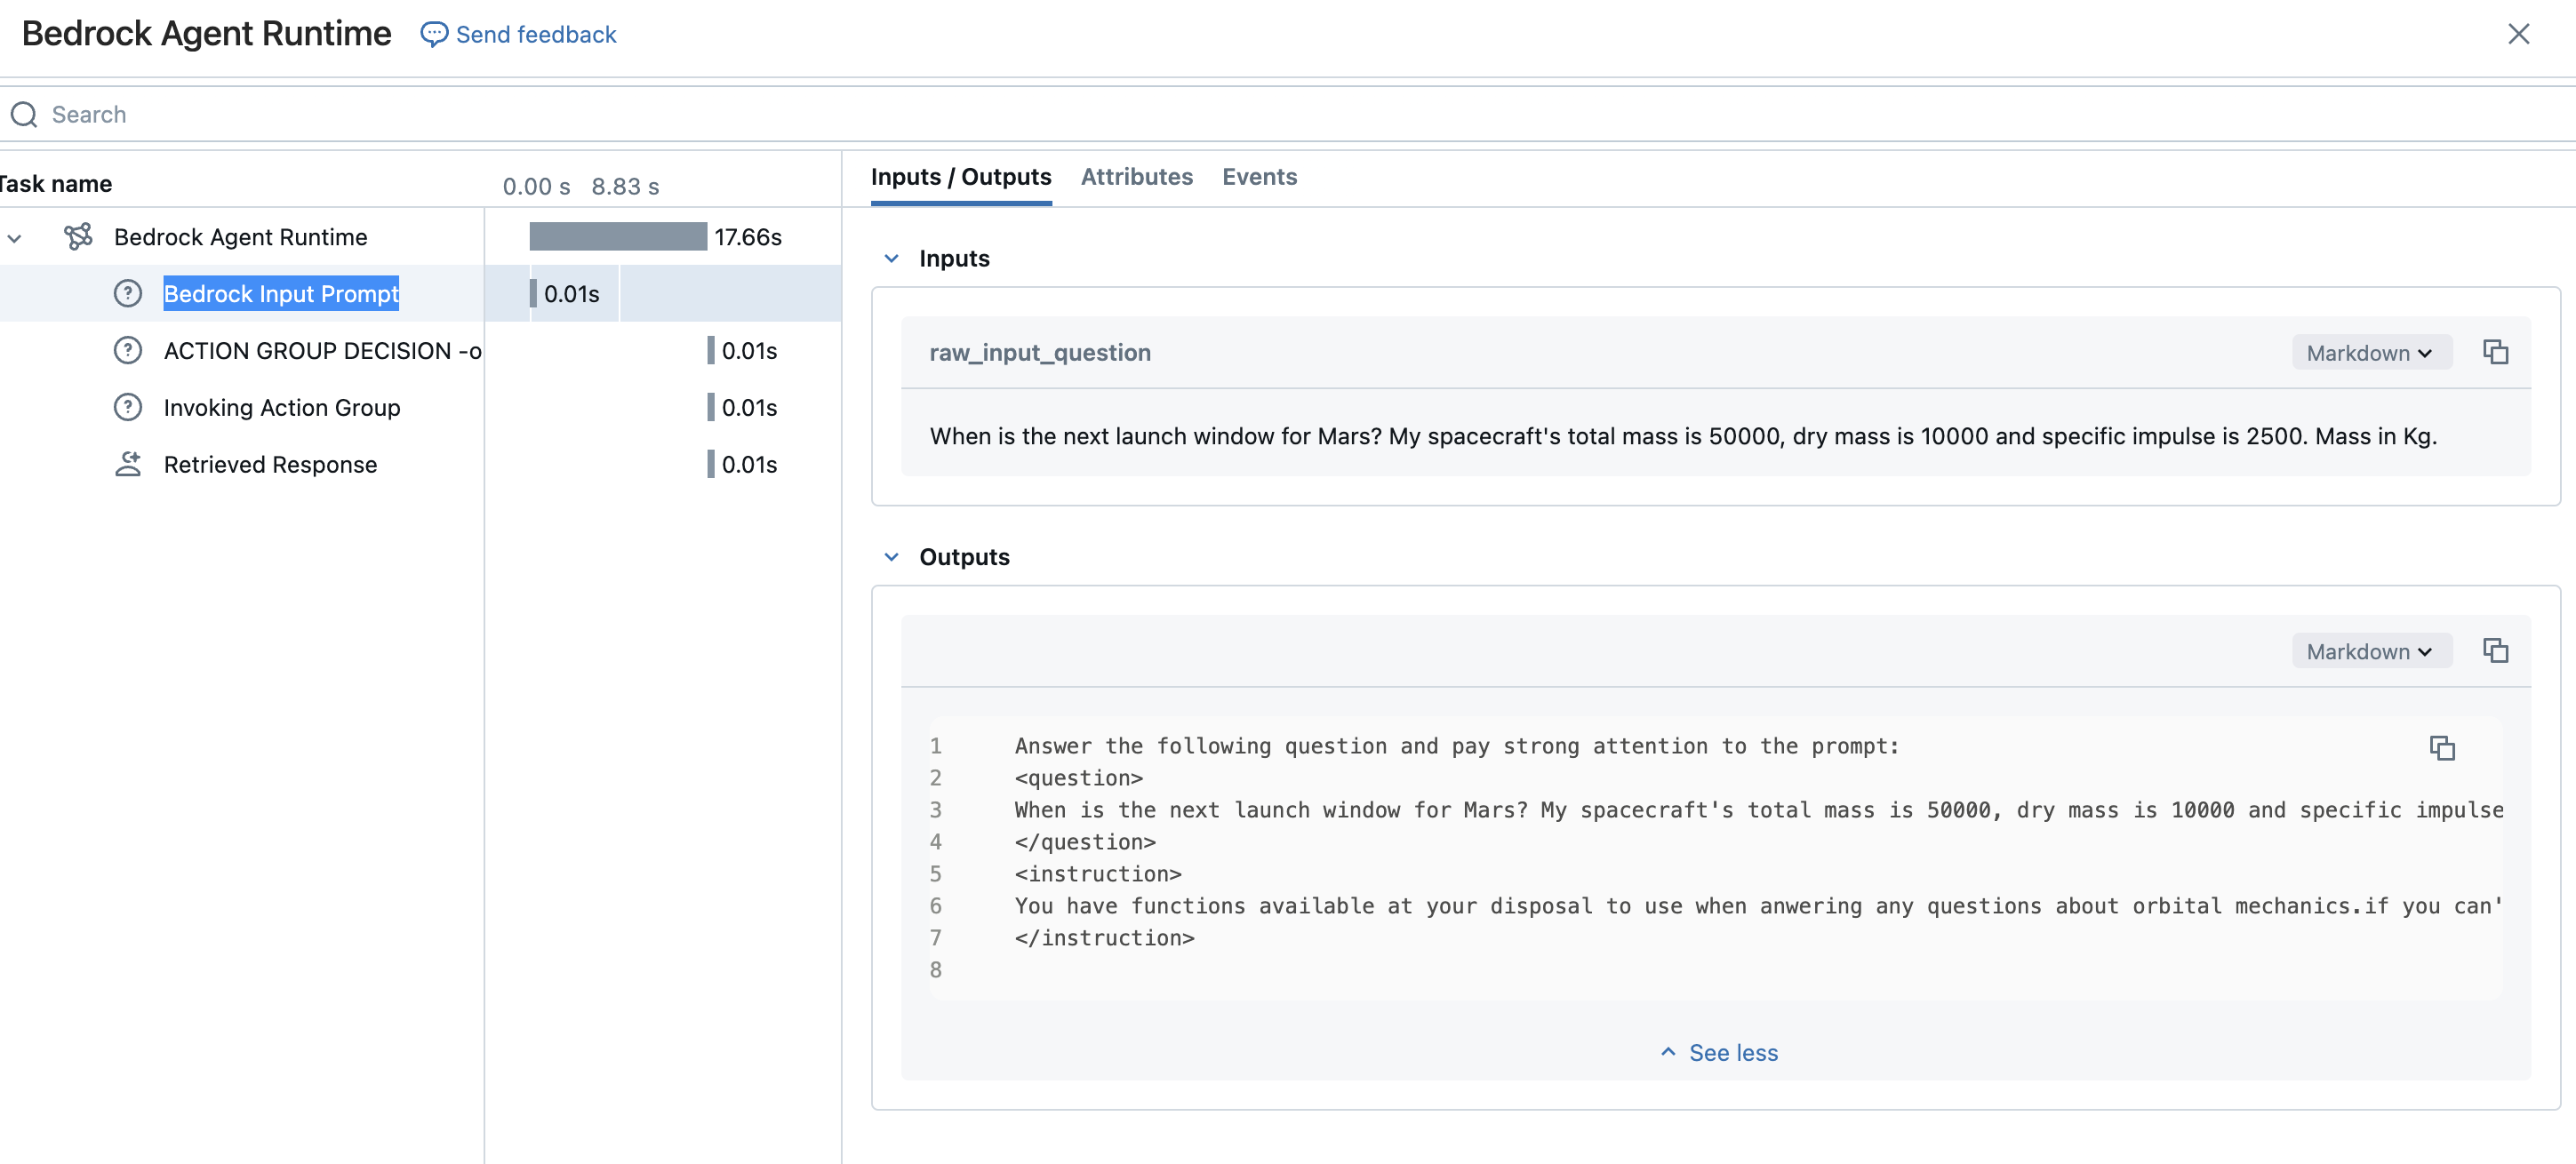2576x1164 pixels.
Task: Click See less to shrink output
Action: tap(1719, 1053)
